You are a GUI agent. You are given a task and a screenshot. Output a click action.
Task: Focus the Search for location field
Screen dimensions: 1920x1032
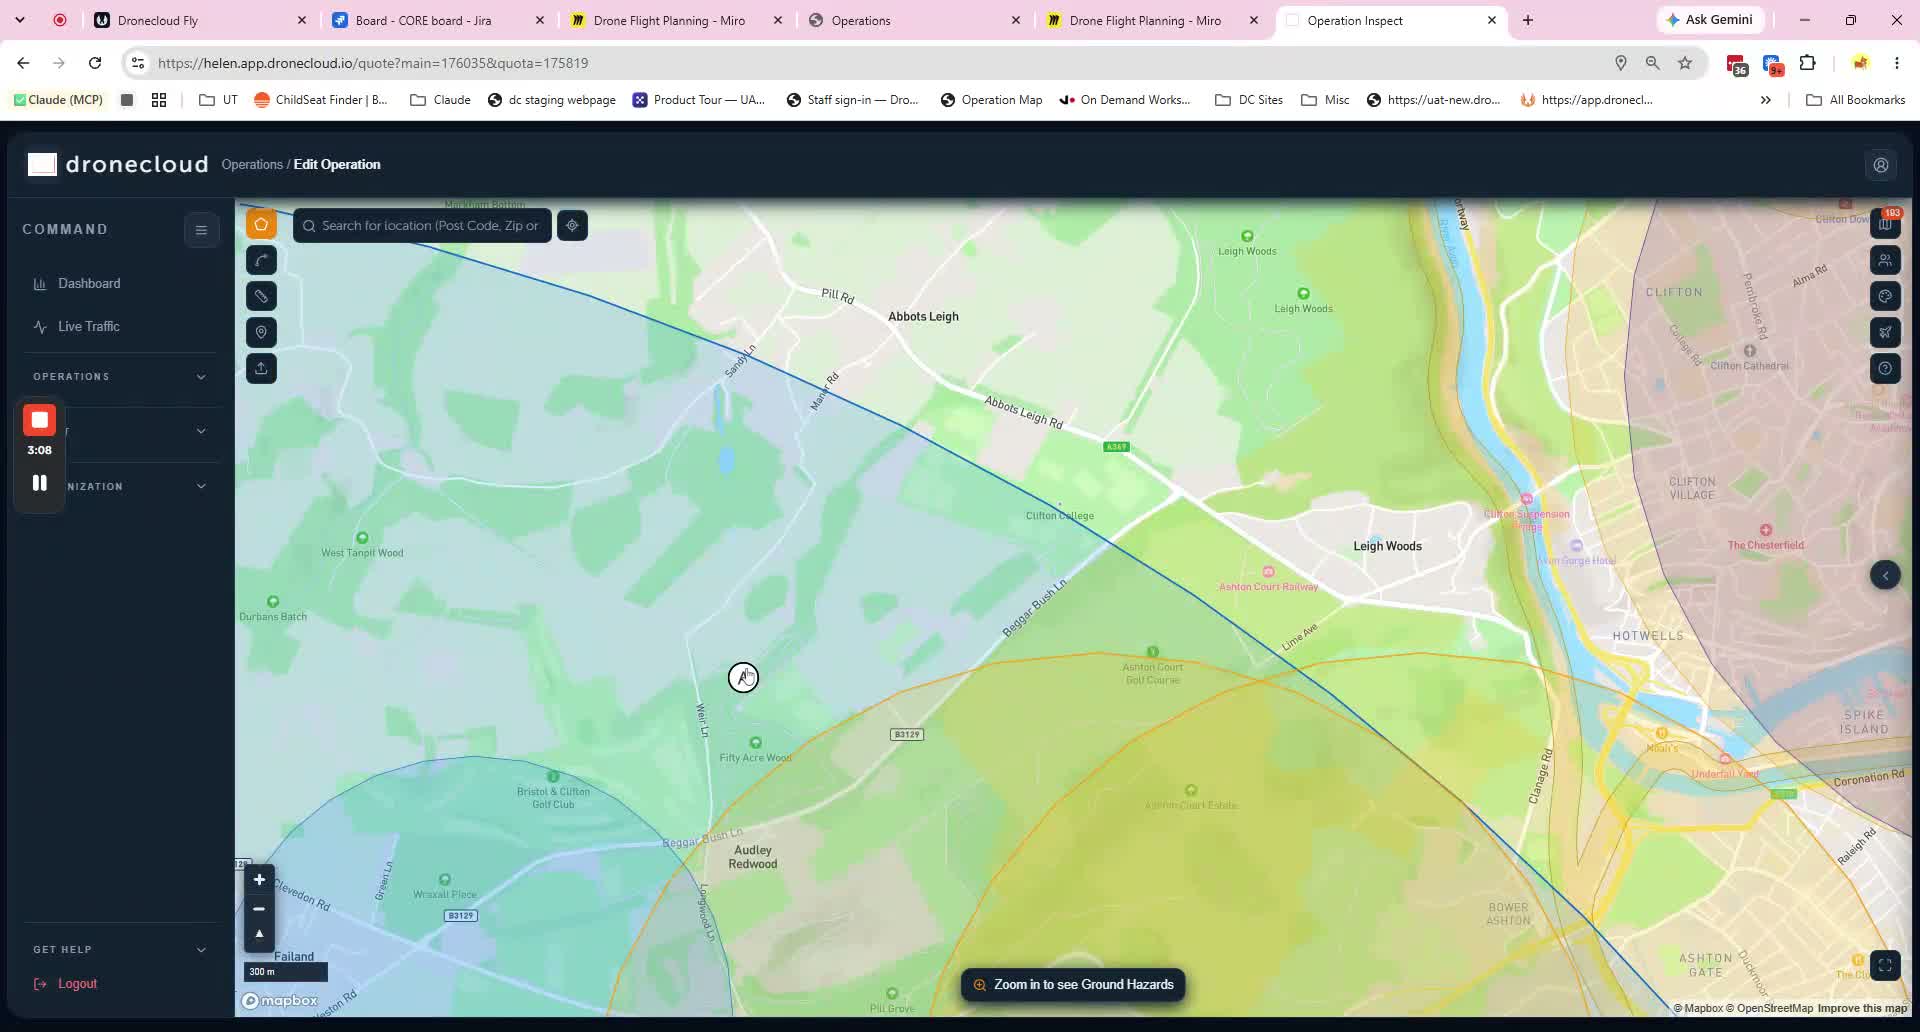tap(422, 225)
